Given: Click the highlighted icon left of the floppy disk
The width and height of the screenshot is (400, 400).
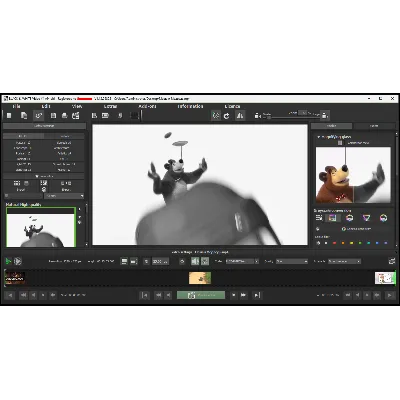Looking at the screenshot, I should 39,116.
